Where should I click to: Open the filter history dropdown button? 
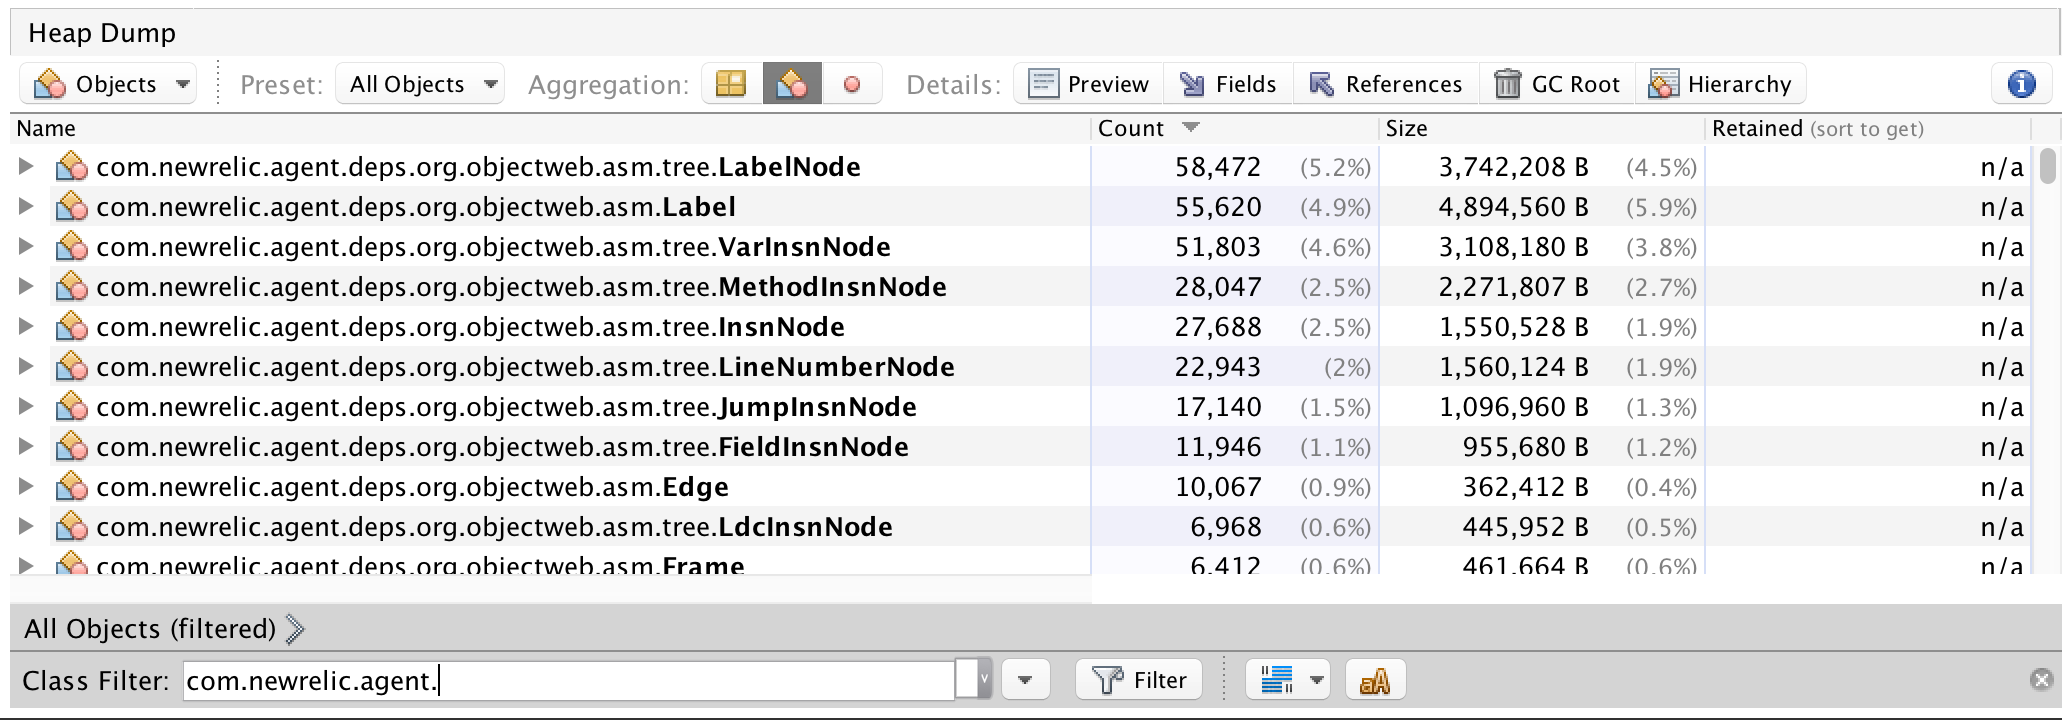click(1025, 681)
